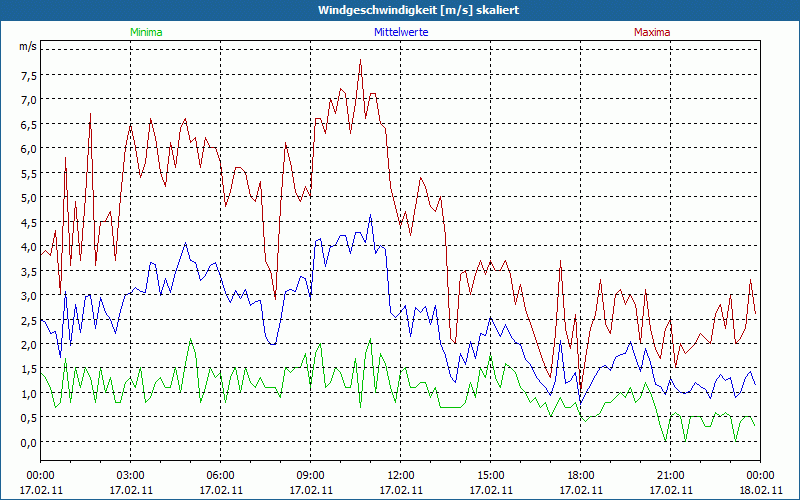800x500 pixels.
Task: Click the 6,5 y-axis value
Action: point(29,125)
